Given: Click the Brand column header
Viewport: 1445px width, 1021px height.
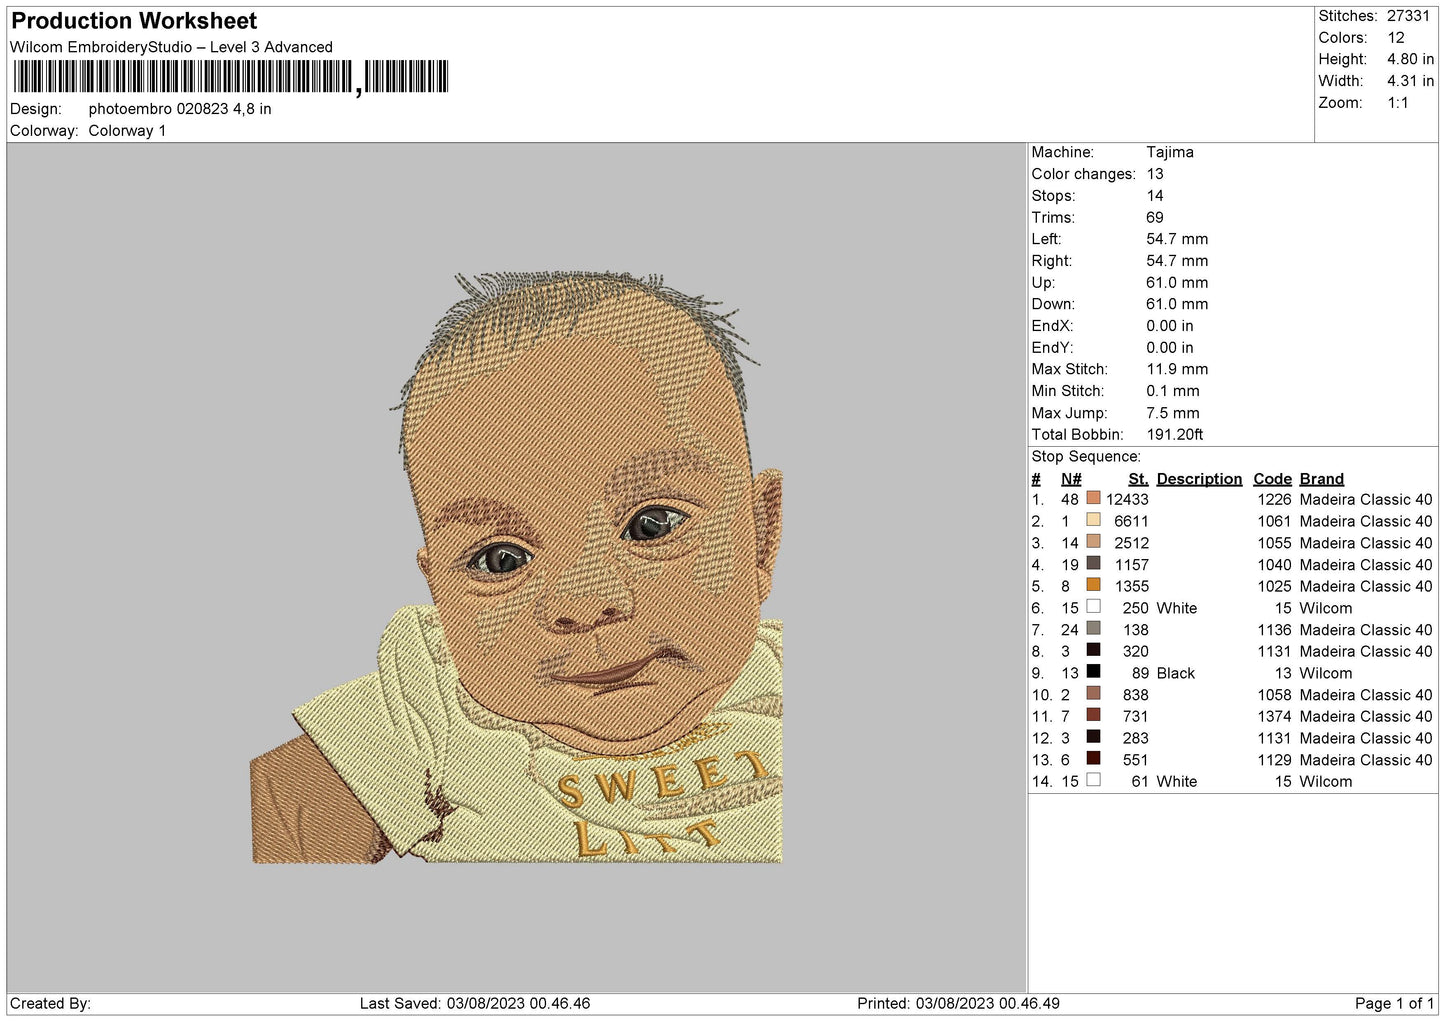Looking at the screenshot, I should click(1322, 479).
